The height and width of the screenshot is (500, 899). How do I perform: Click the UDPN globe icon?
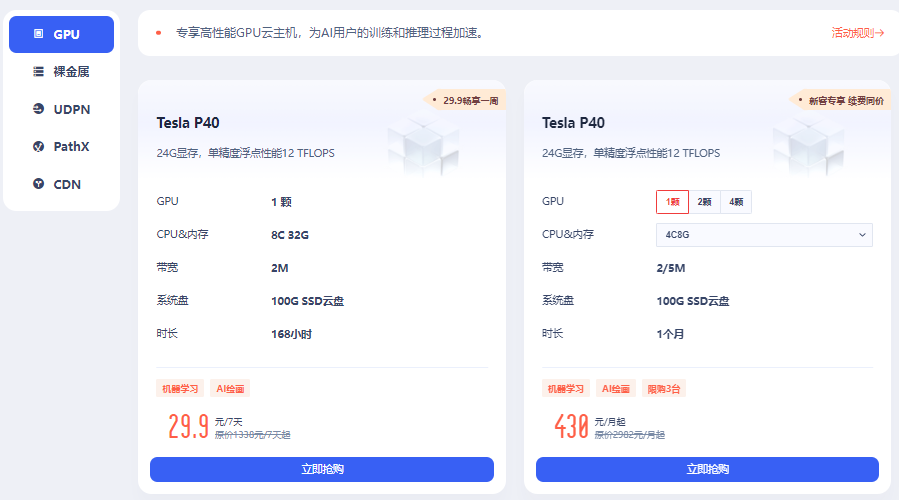(38, 109)
